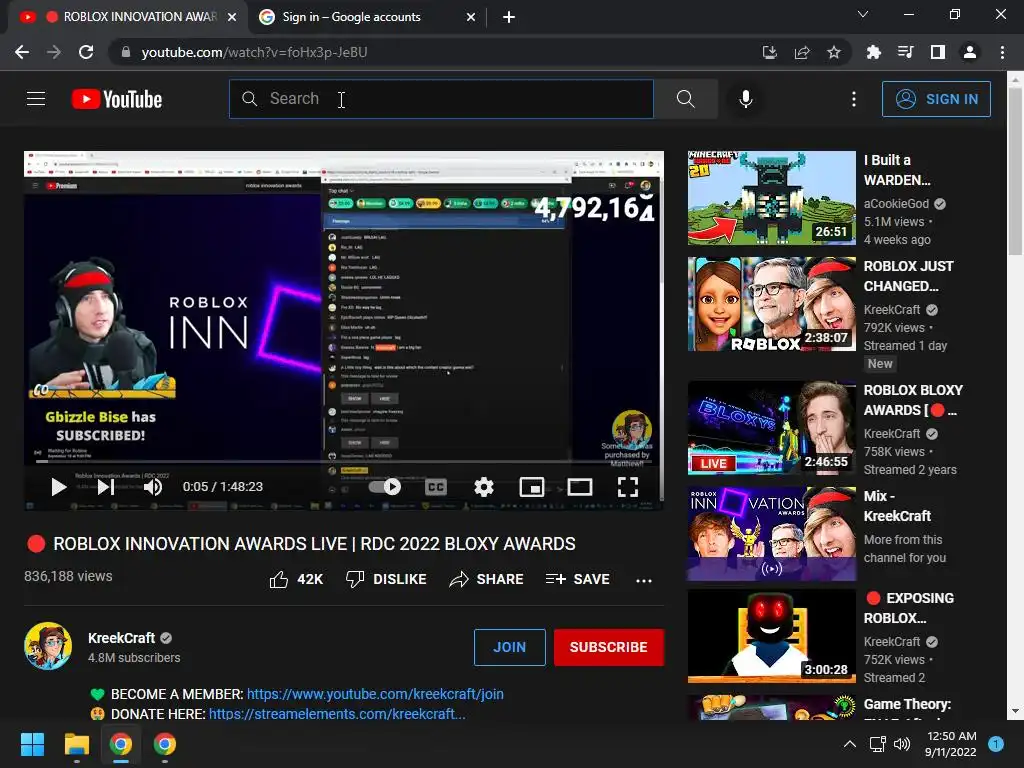Click the search magnifier button
Viewport: 1024px width, 768px height.
686,99
